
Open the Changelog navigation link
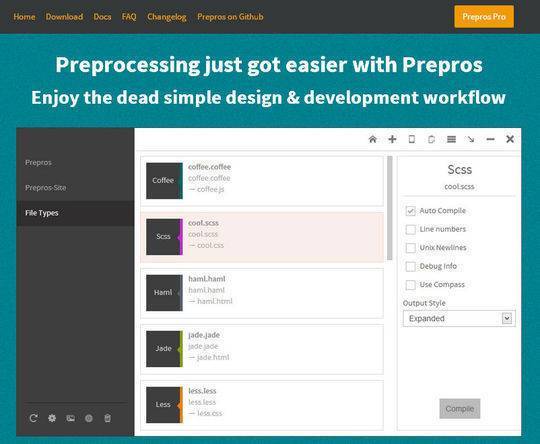[167, 17]
